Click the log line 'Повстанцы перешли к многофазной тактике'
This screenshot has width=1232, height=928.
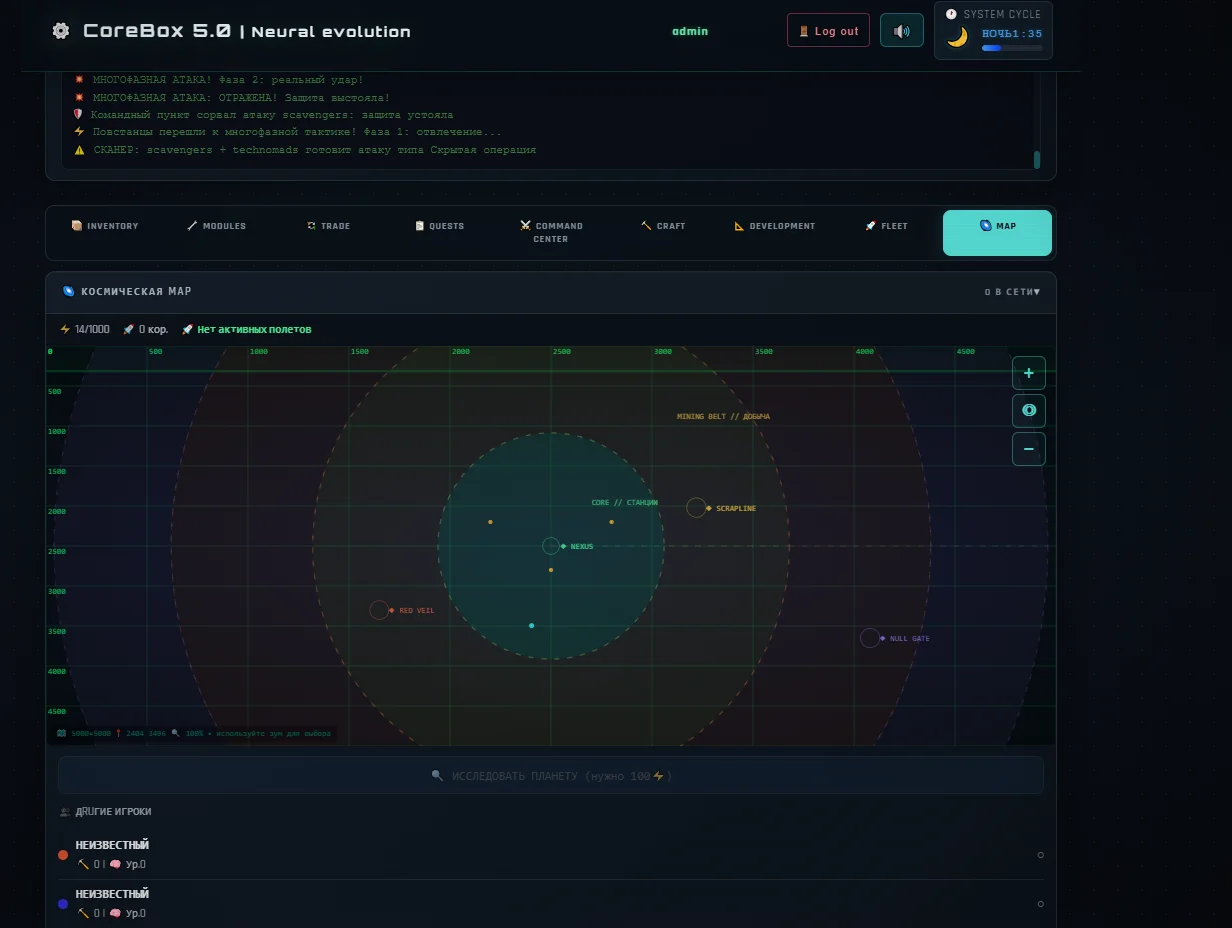coord(288,132)
